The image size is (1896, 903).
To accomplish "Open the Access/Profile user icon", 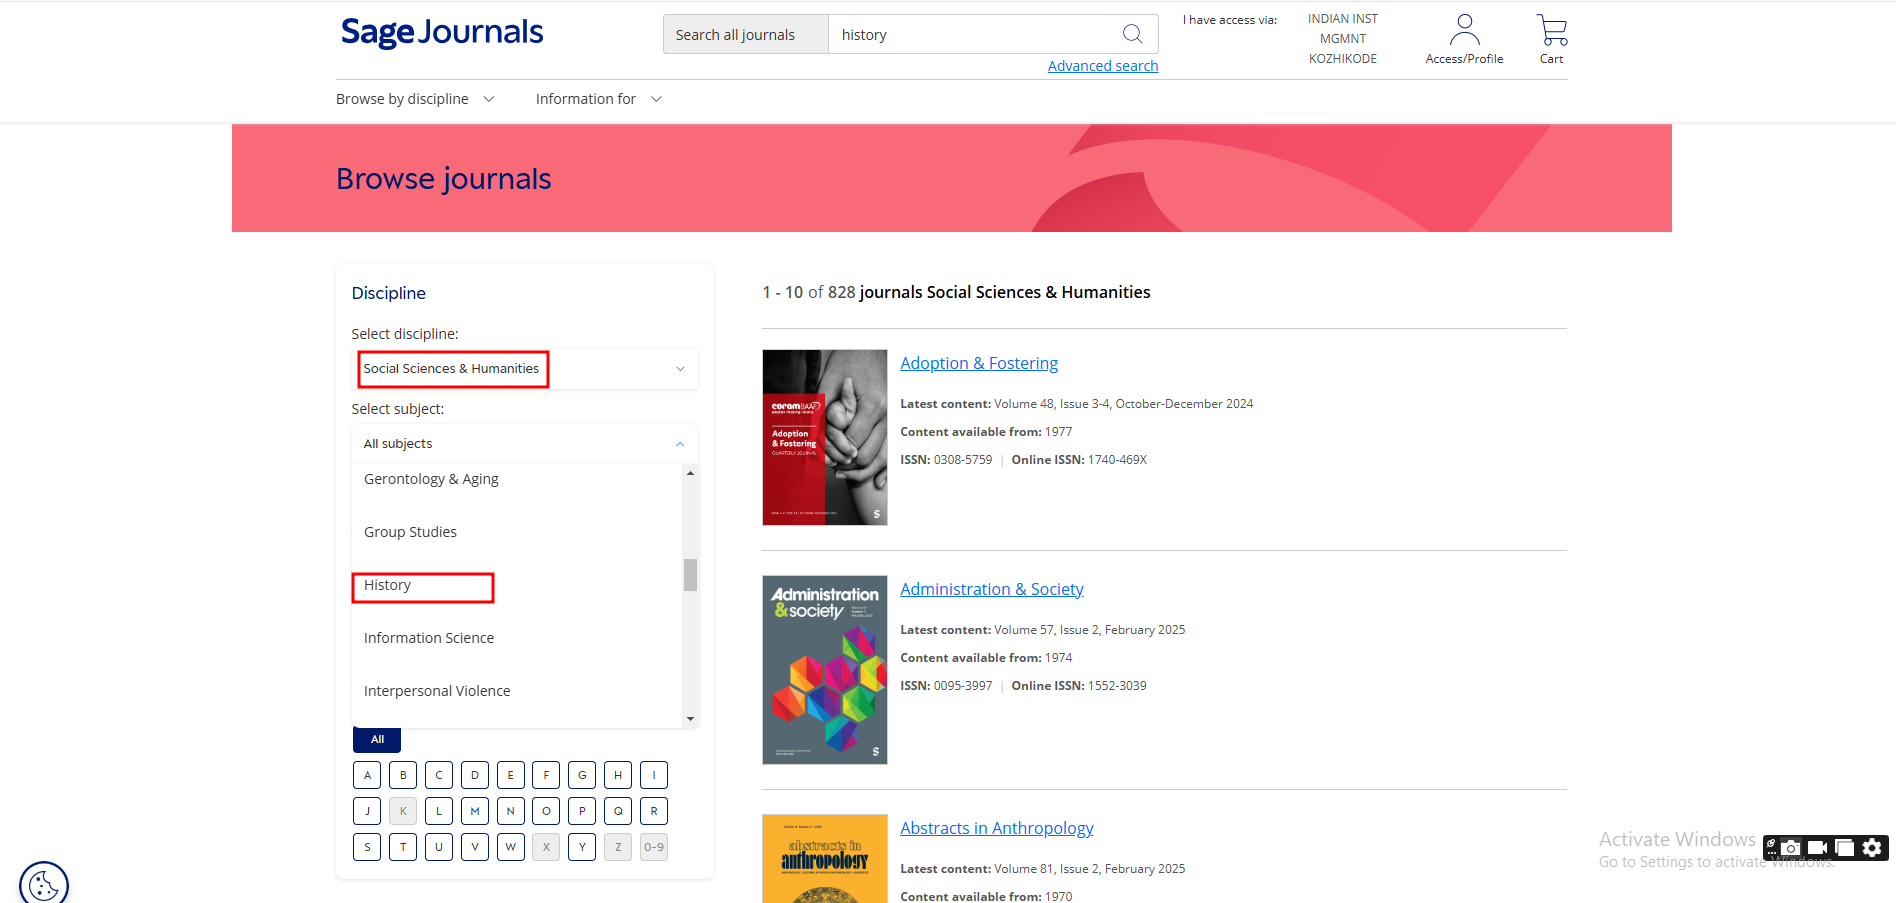I will tap(1464, 30).
